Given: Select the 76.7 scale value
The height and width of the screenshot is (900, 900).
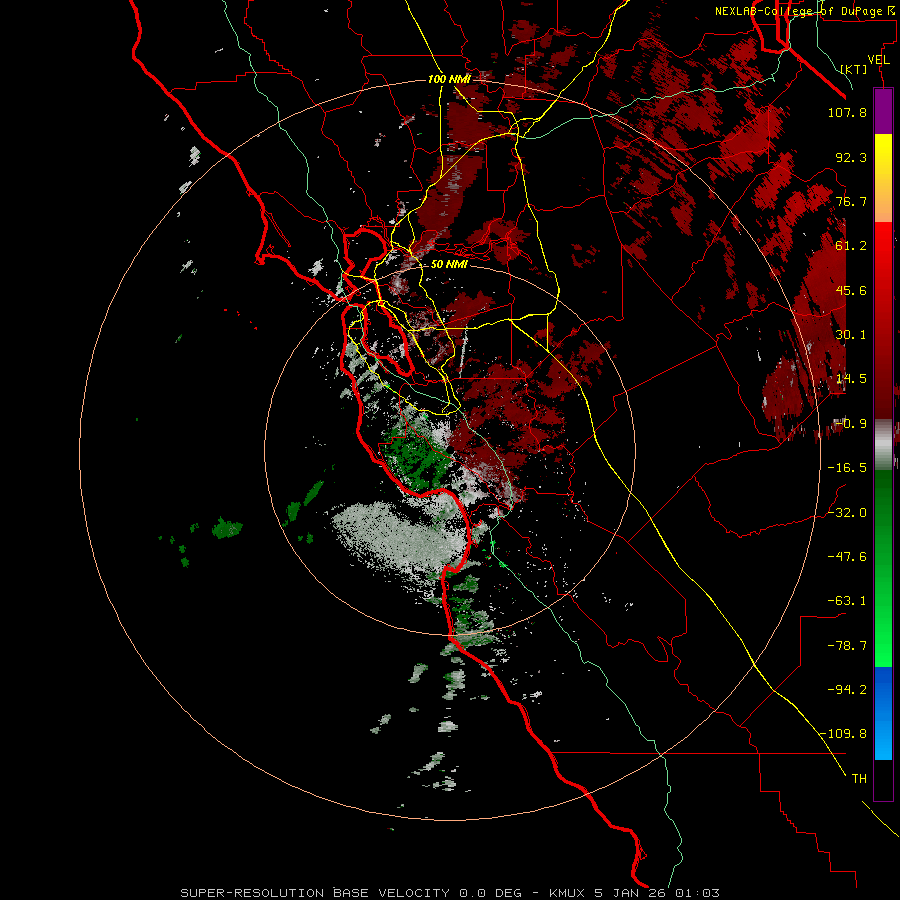Looking at the screenshot, I should pos(851,201).
